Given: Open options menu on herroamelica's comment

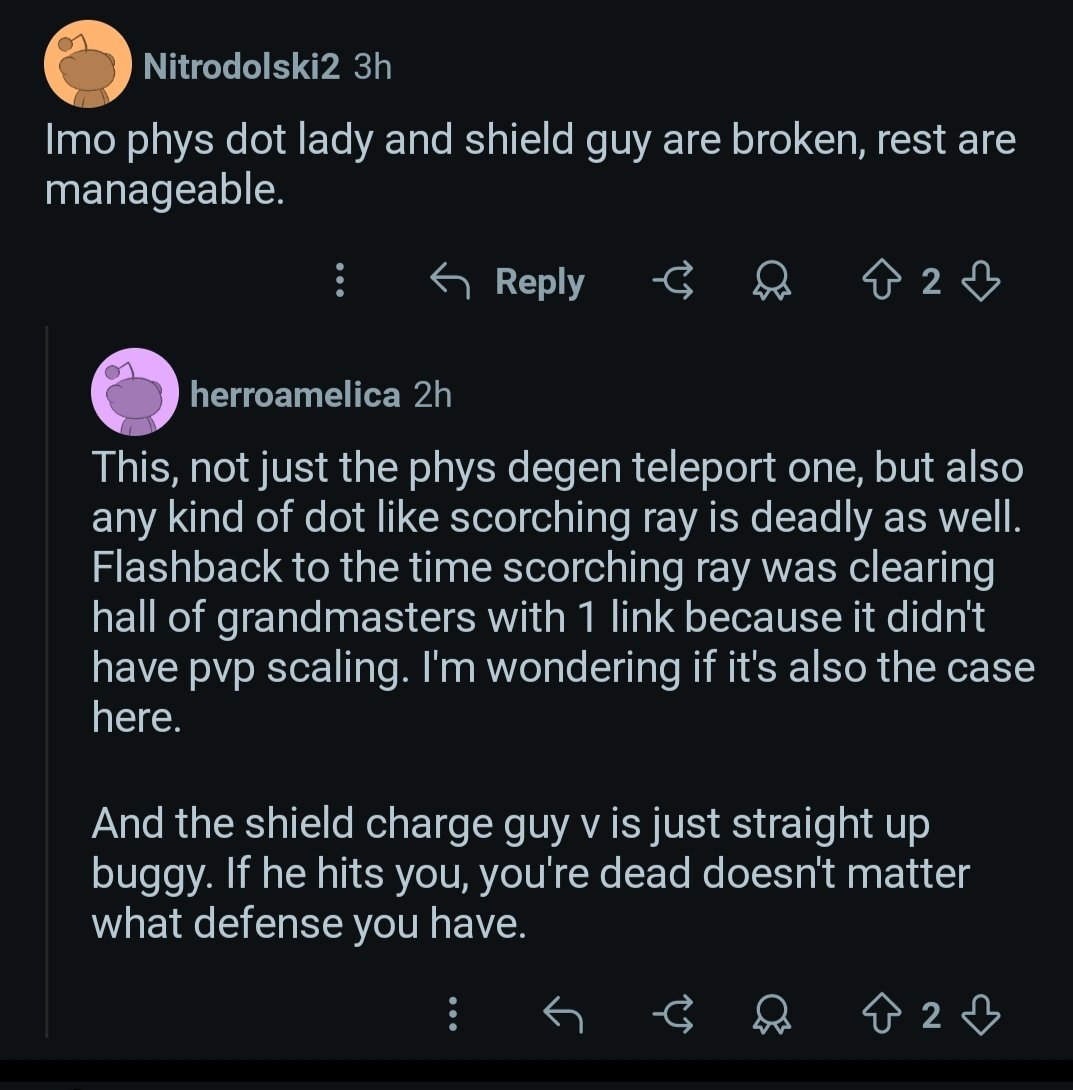Looking at the screenshot, I should point(452,1014).
